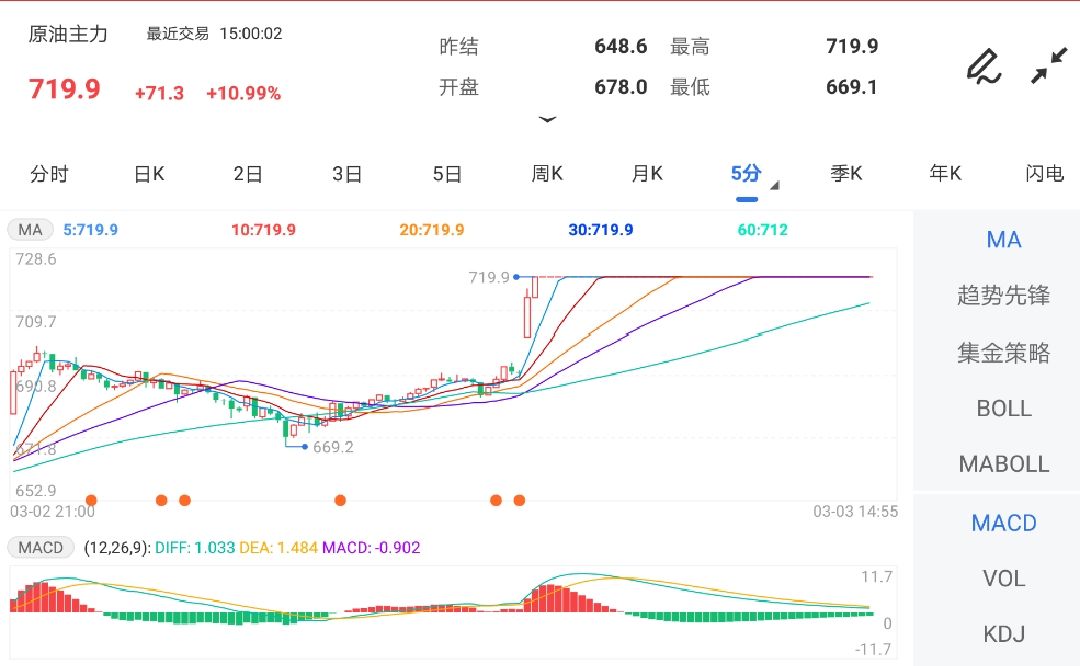Select the 月K chart period
The height and width of the screenshot is (666, 1080).
coord(647,174)
